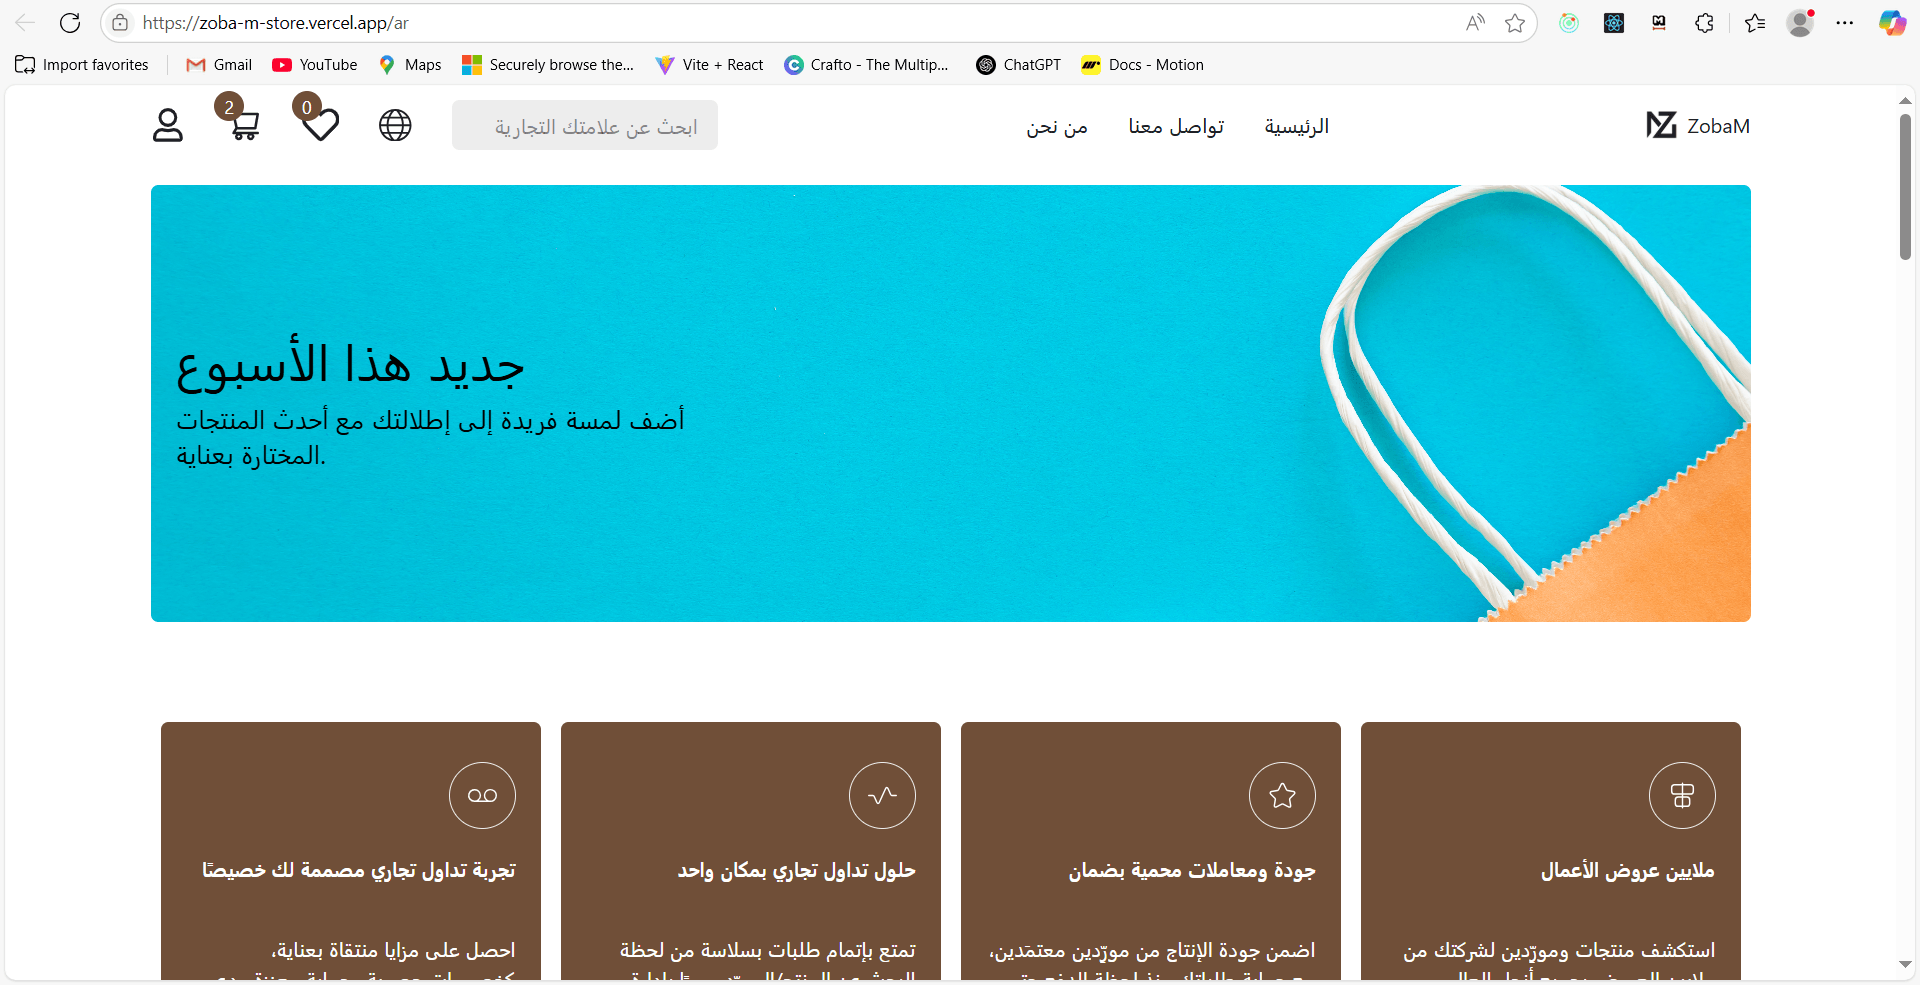Viewport: 1920px width, 985px height.
Task: Open Vite + React bookmark
Action: (x=709, y=65)
